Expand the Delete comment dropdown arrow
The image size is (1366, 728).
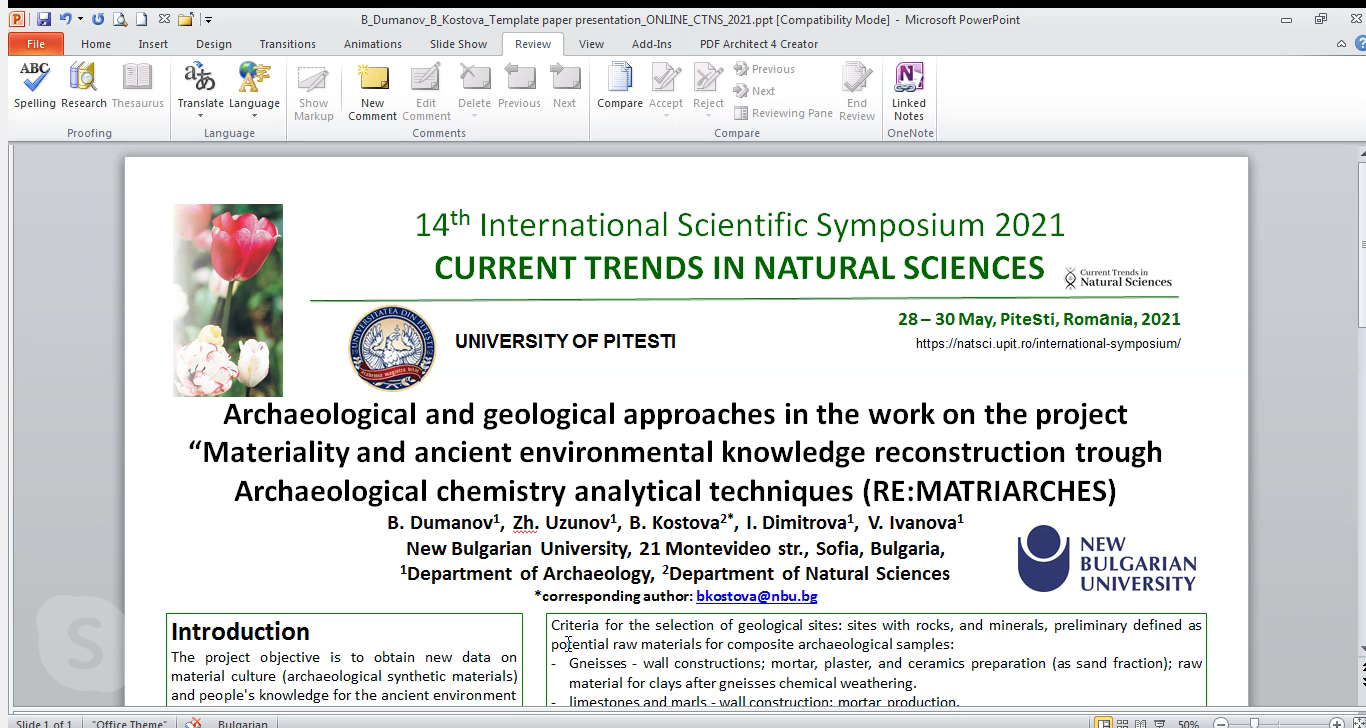(x=475, y=116)
